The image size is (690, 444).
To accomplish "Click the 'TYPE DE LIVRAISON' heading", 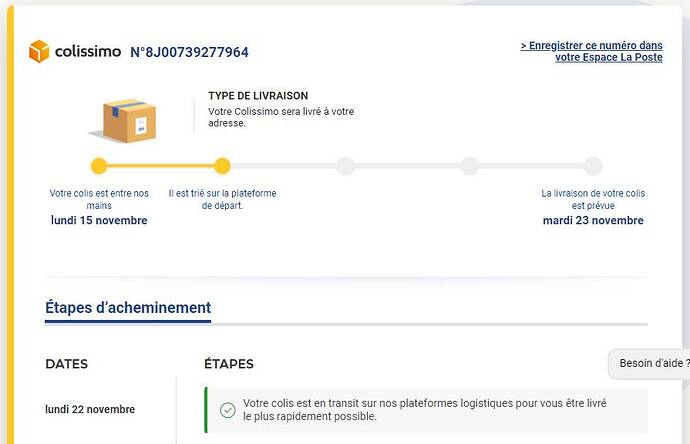I will coord(258,95).
